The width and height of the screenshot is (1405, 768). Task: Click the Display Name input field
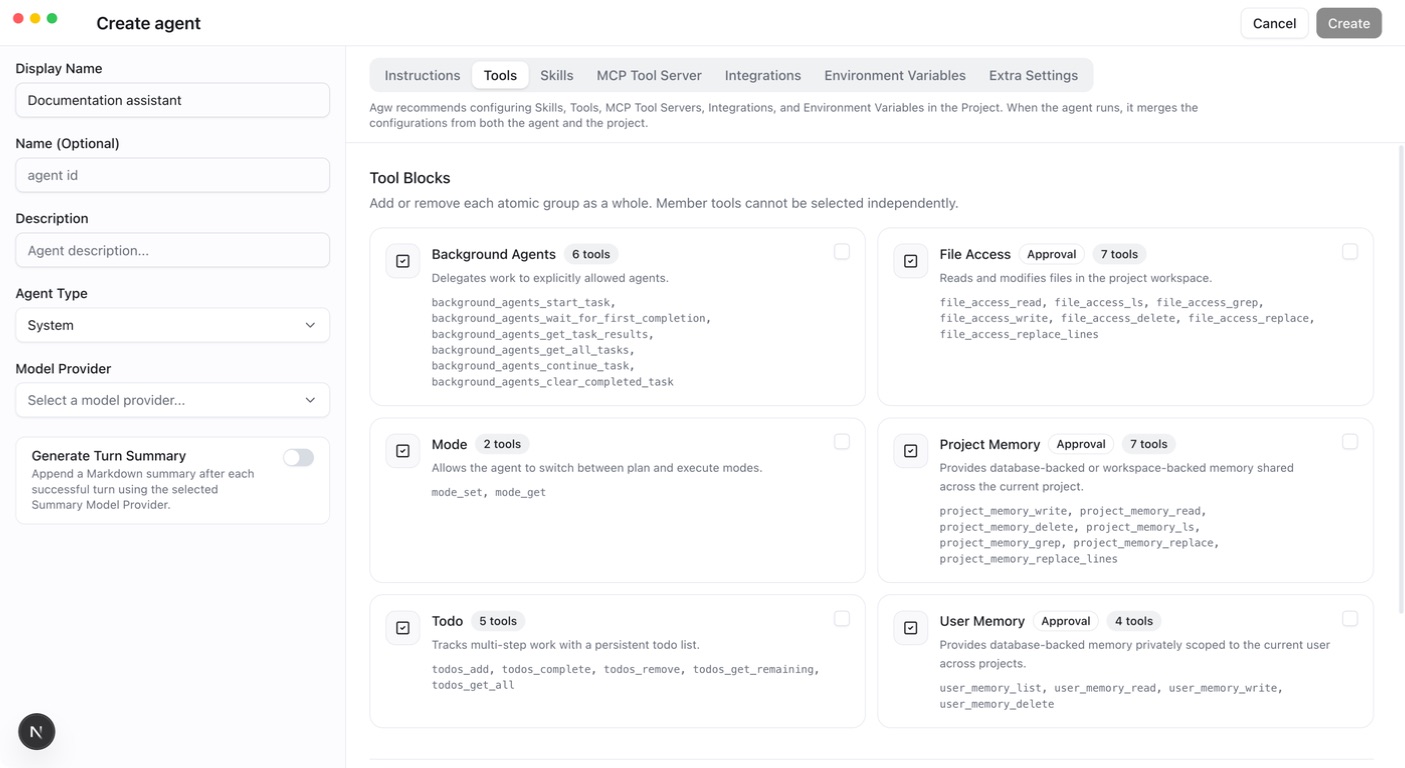[172, 100]
